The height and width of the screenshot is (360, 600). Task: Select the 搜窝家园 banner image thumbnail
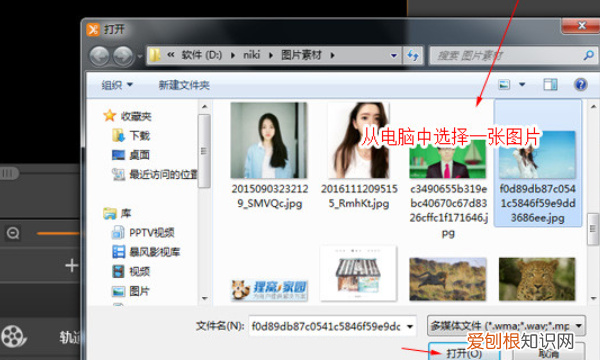point(269,290)
